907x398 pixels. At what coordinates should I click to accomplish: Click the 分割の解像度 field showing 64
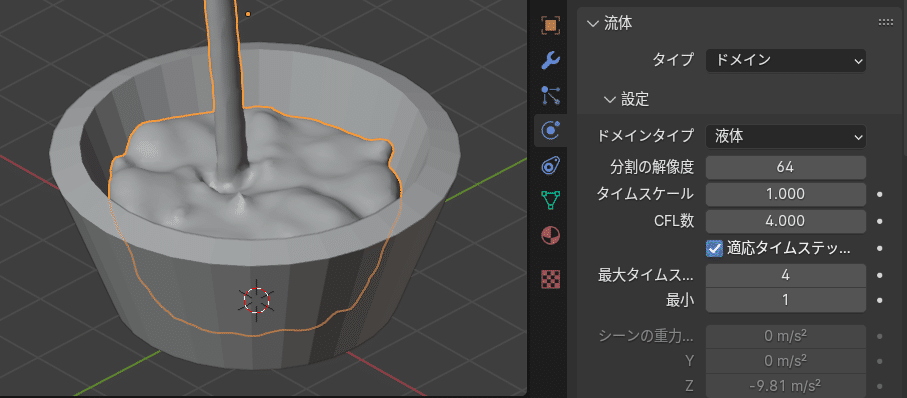pyautogui.click(x=786, y=167)
